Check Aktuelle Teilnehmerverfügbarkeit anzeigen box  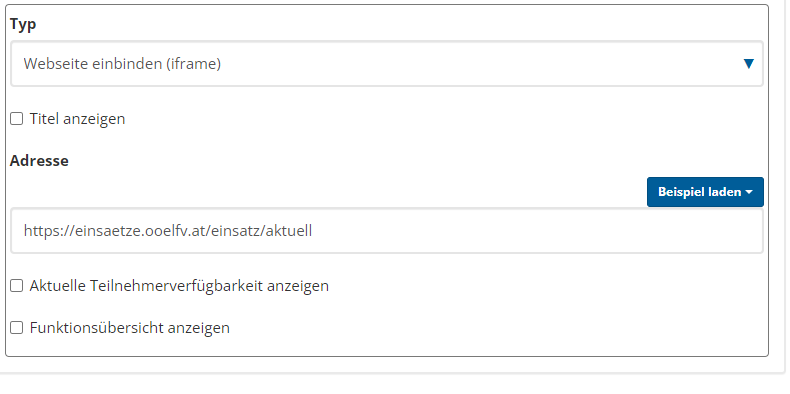17,286
